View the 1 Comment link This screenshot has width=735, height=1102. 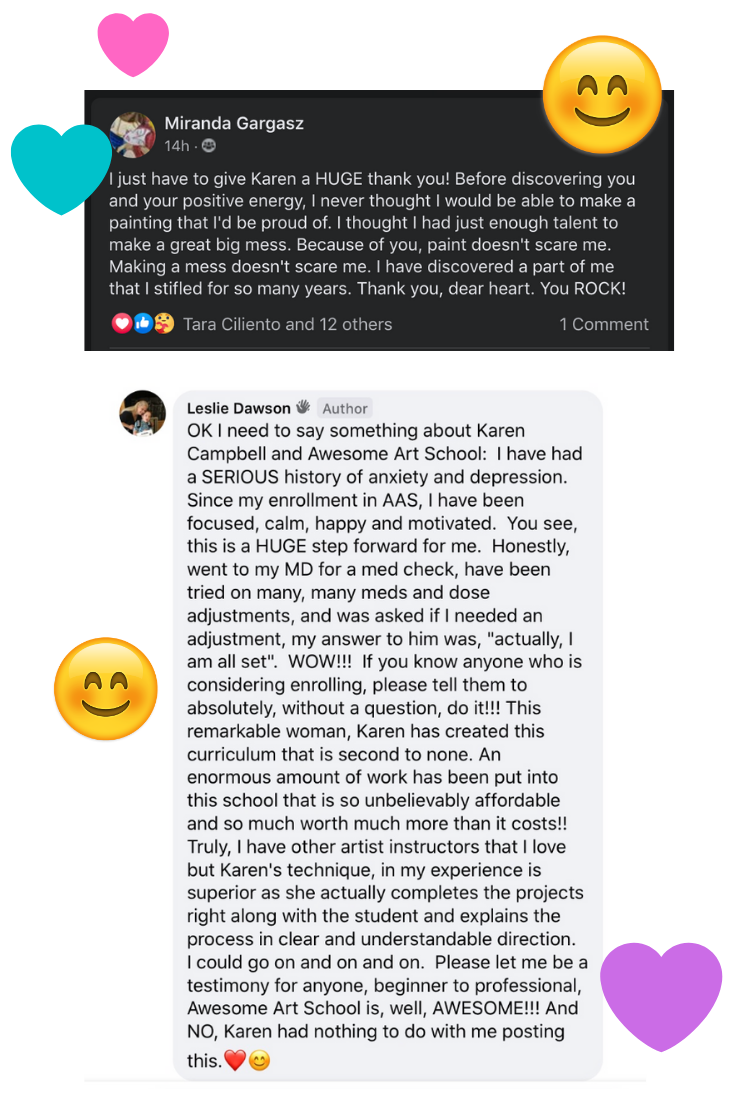604,324
